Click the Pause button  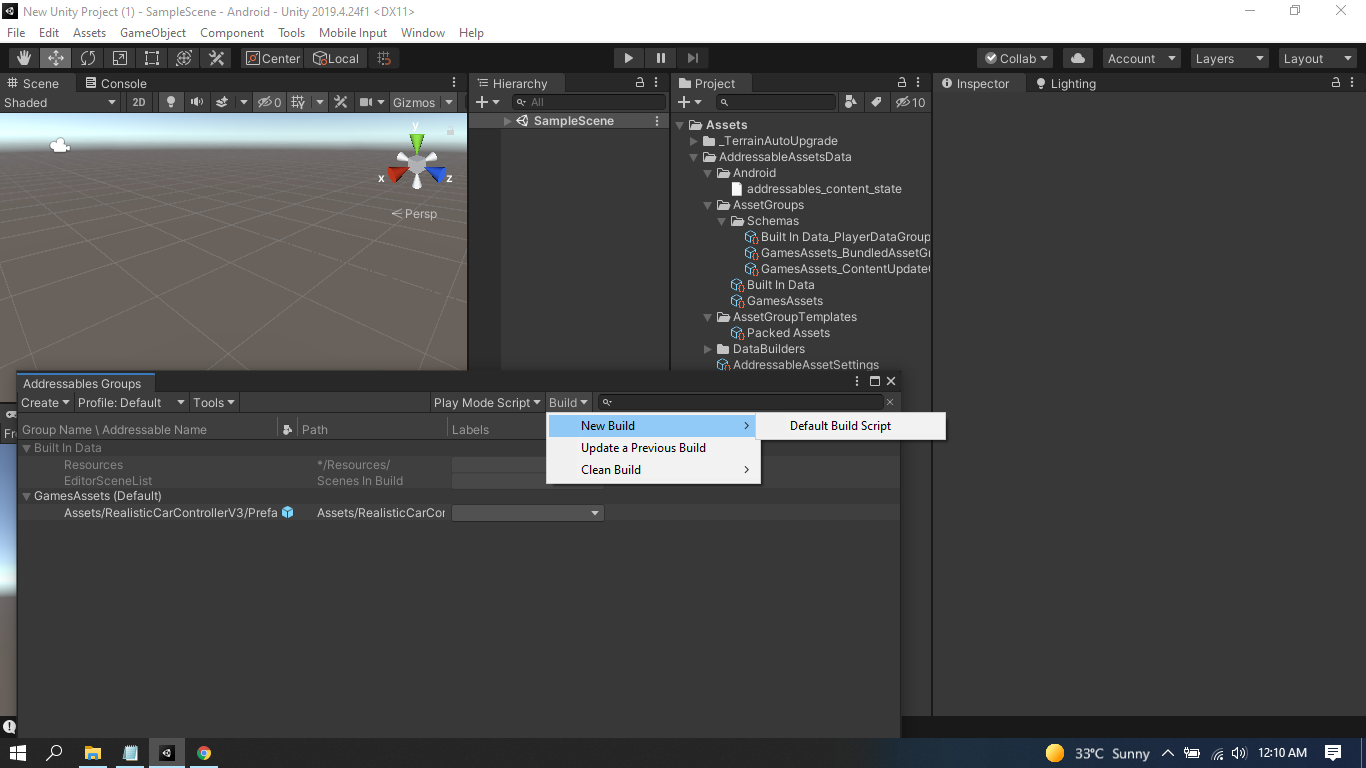tap(661, 58)
